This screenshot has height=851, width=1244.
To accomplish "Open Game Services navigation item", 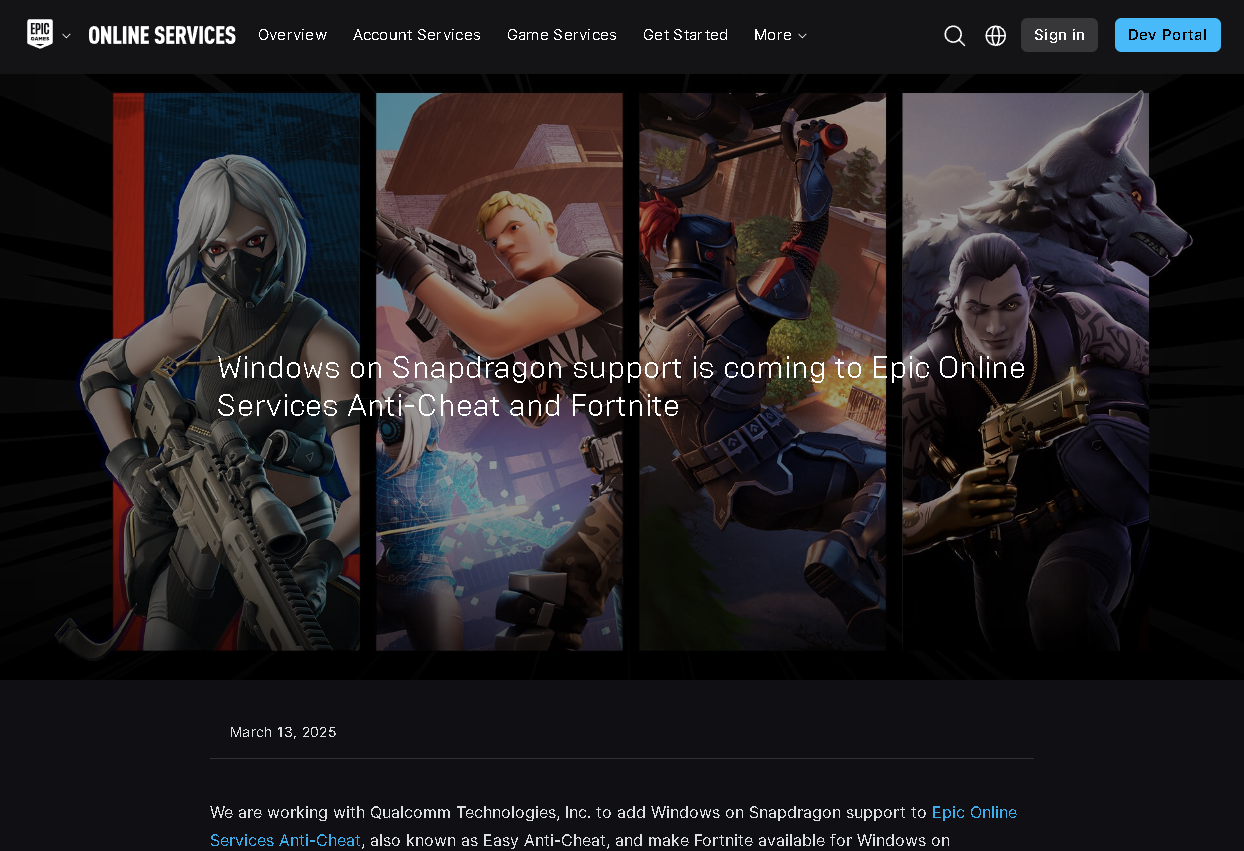I will [x=561, y=35].
